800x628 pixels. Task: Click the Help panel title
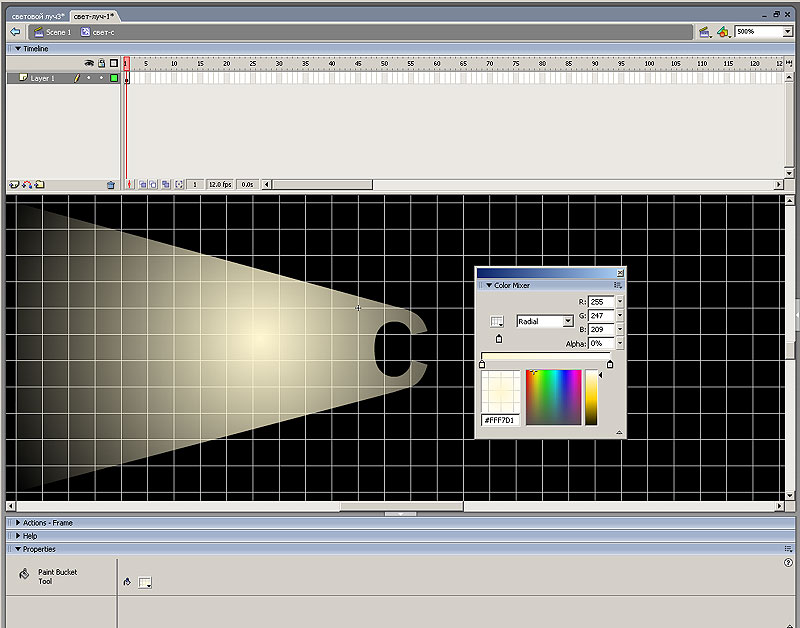click(30, 536)
